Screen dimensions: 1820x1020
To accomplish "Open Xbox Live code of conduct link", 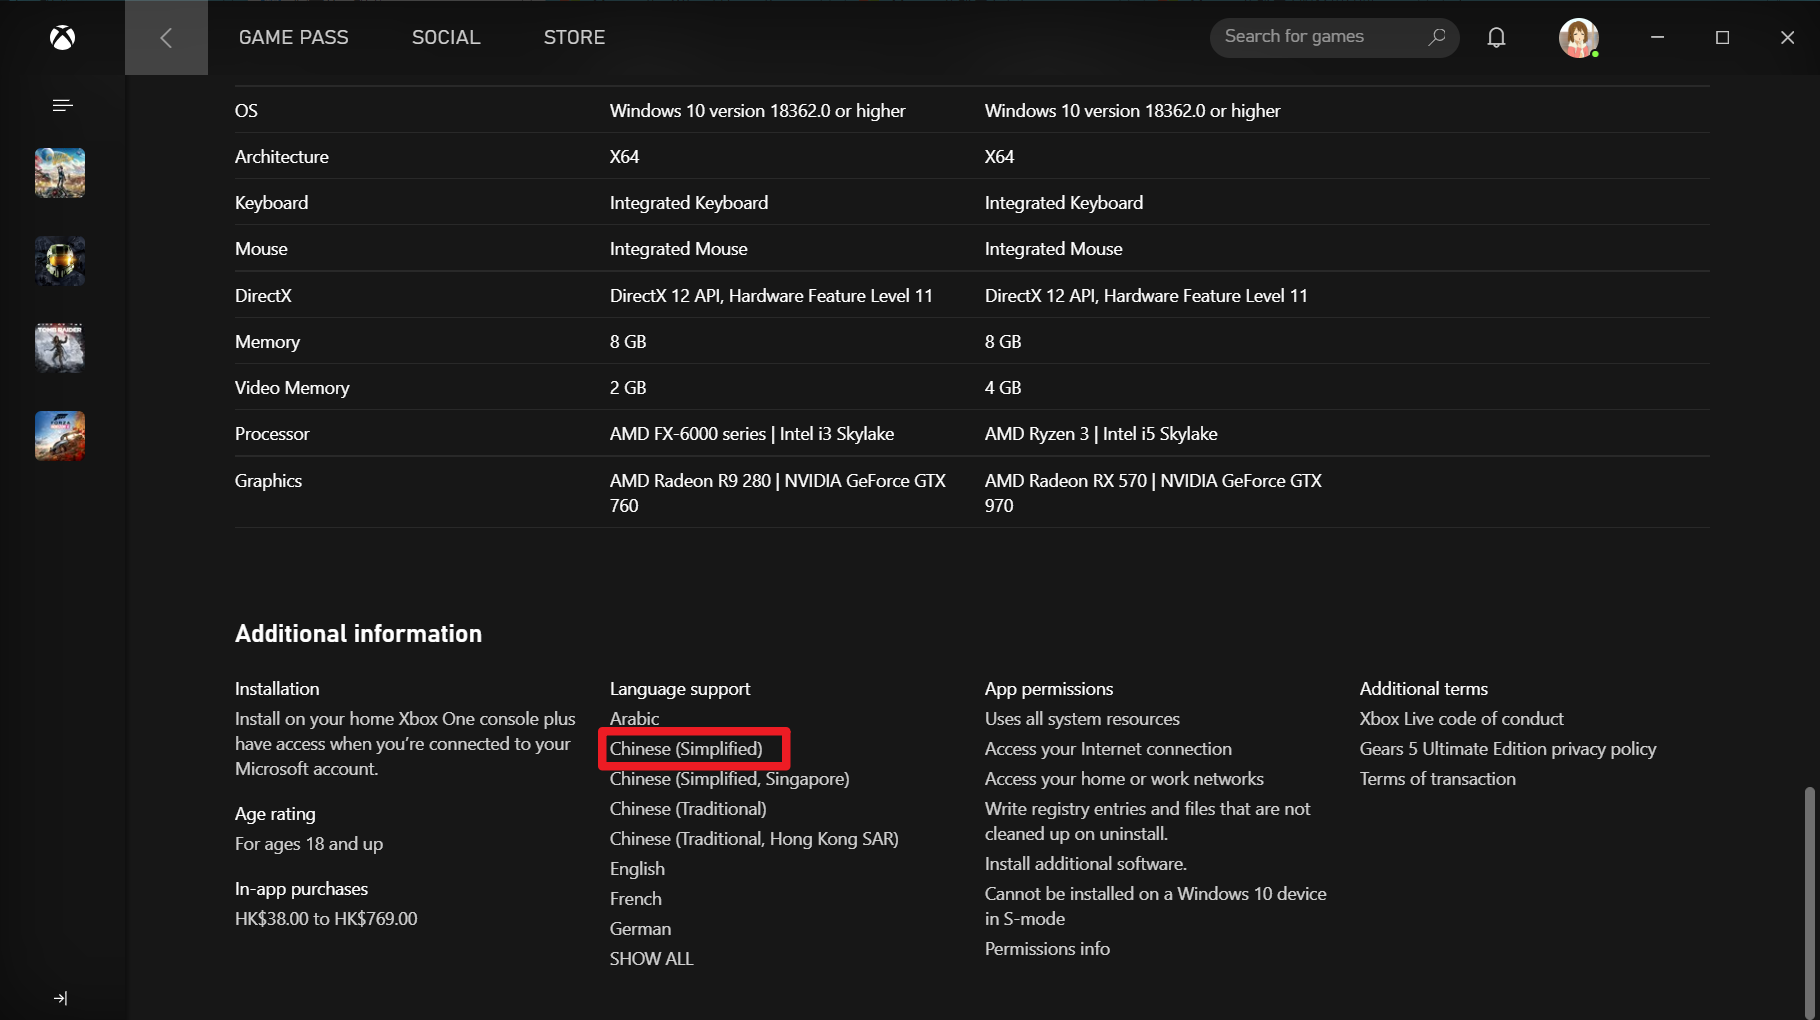I will tap(1461, 718).
